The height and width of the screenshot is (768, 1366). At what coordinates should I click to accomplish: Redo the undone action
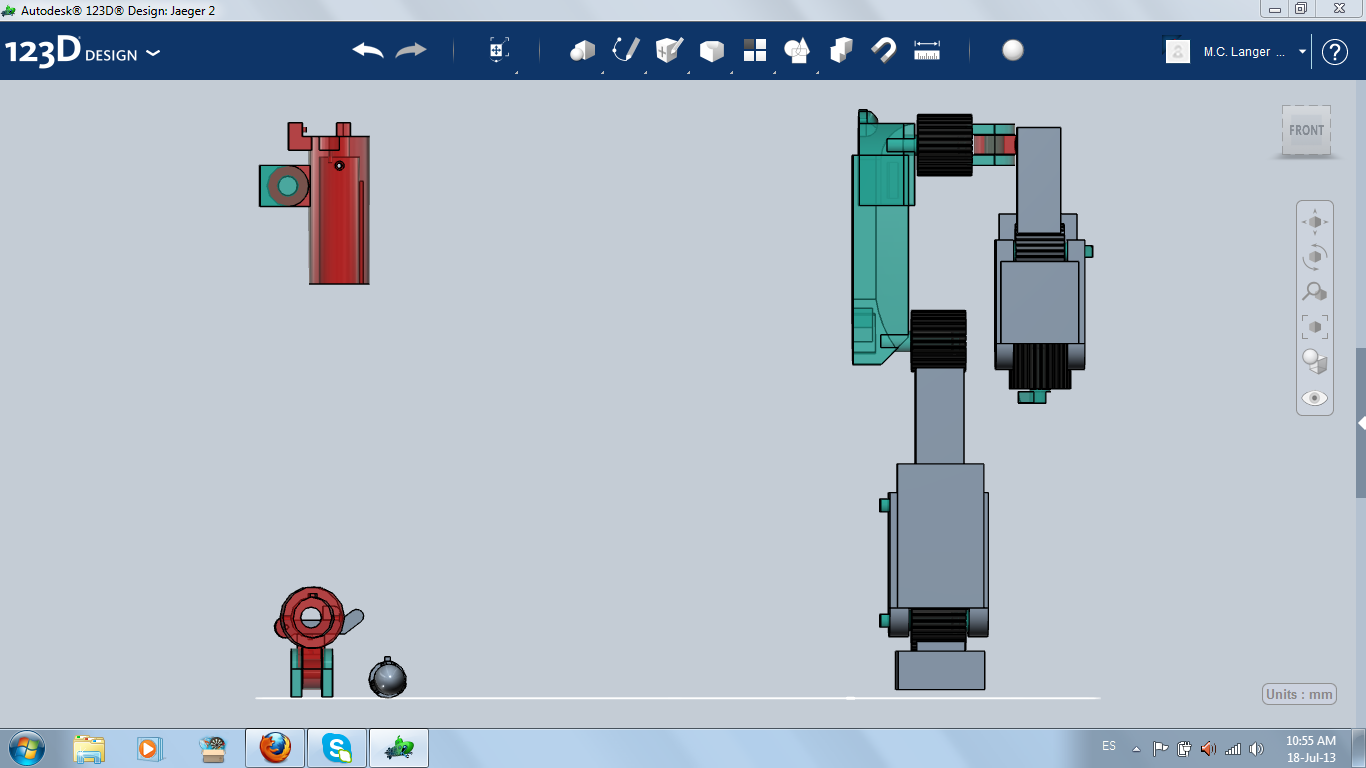coord(411,51)
